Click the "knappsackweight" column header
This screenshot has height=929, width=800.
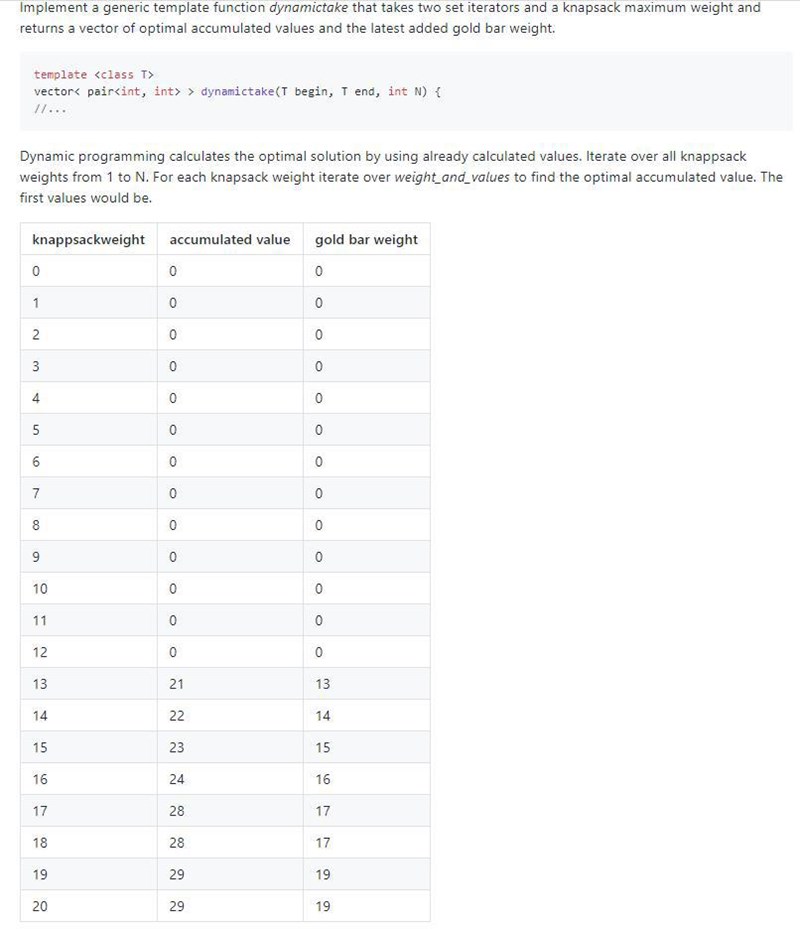tap(88, 239)
